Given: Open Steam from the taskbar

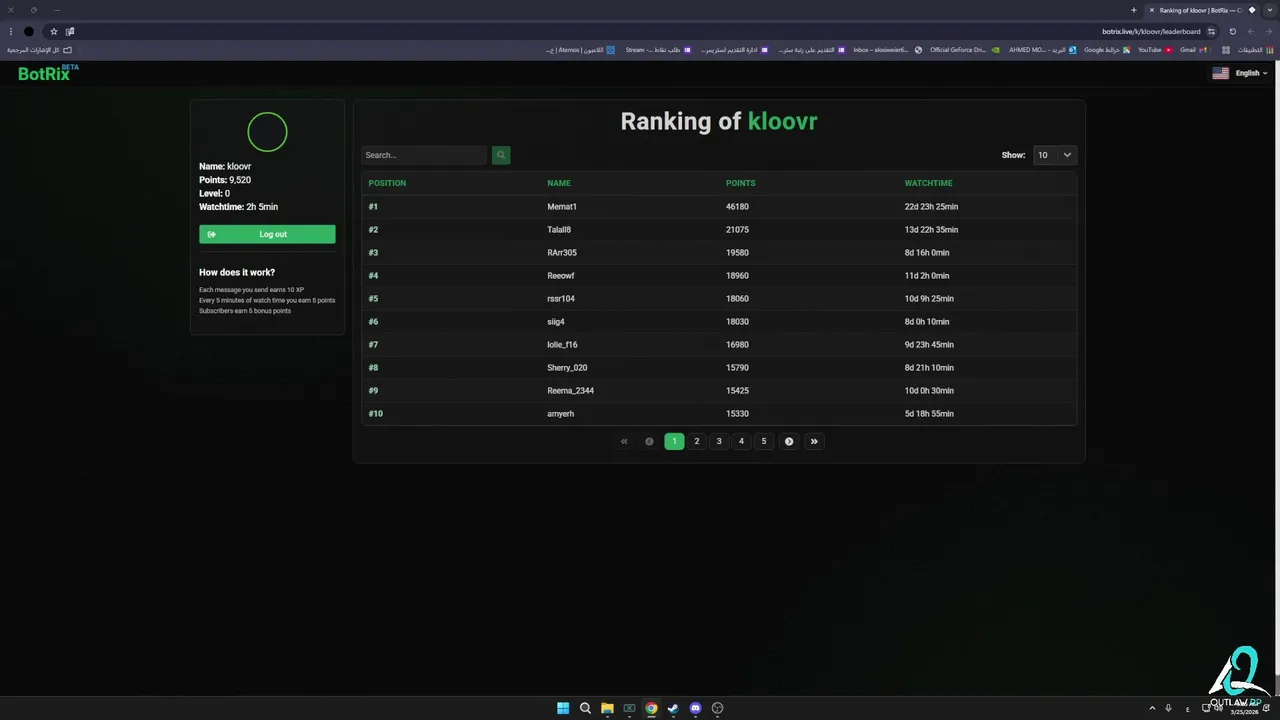Looking at the screenshot, I should [673, 708].
